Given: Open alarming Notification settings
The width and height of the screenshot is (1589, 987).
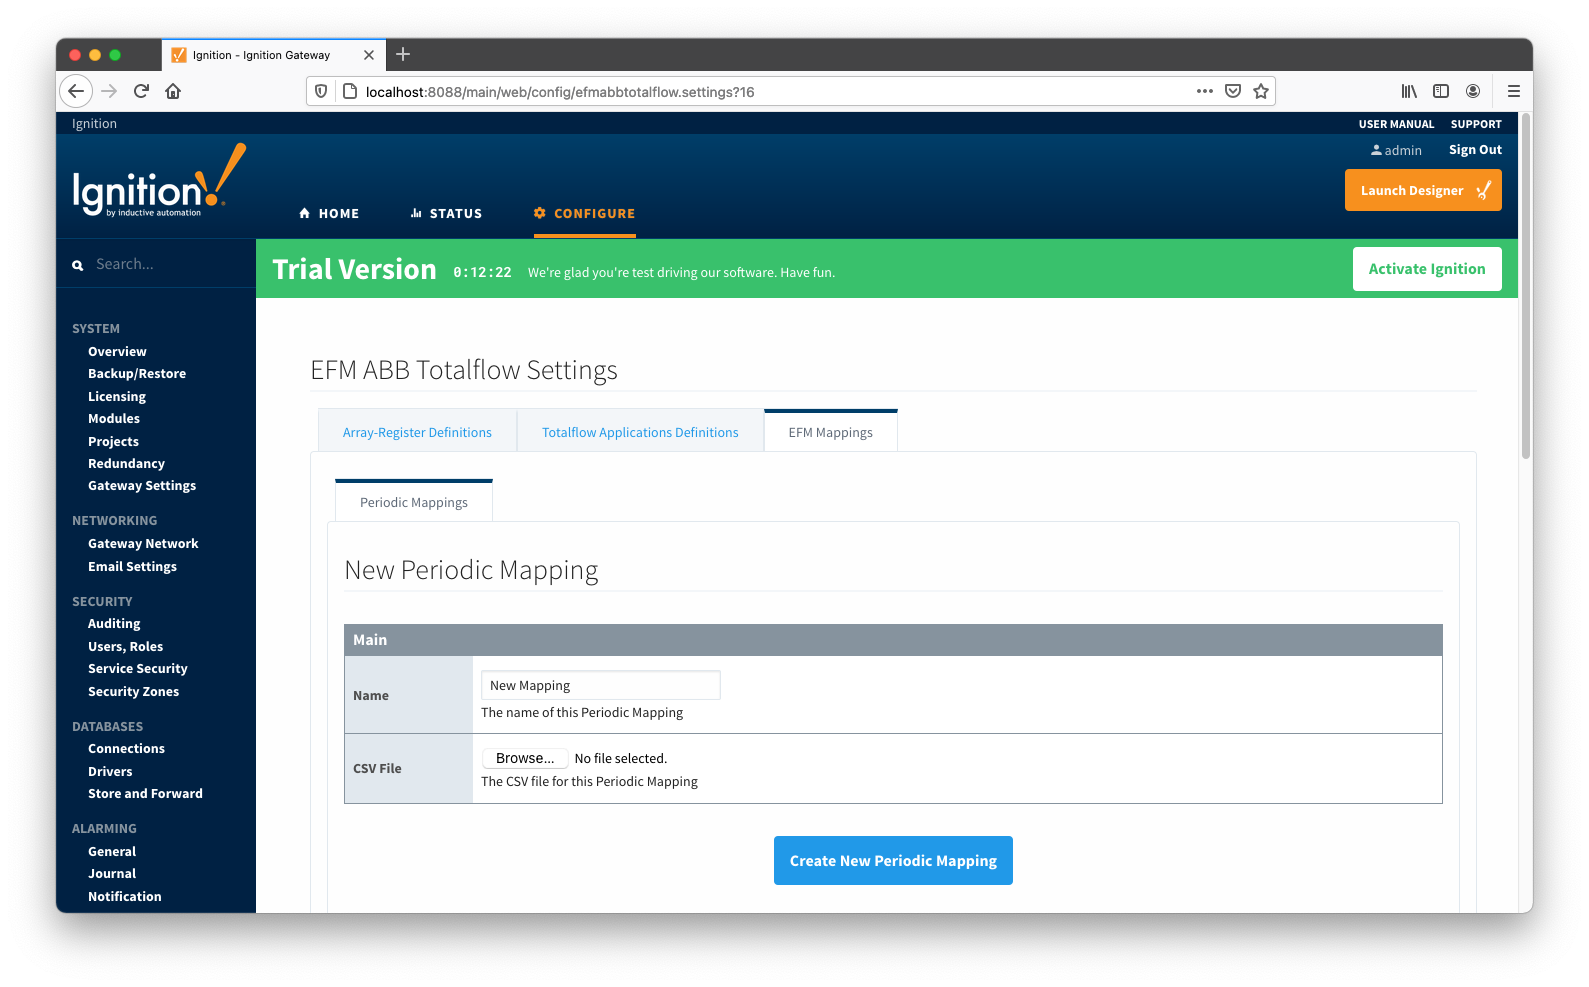Looking at the screenshot, I should (x=124, y=896).
